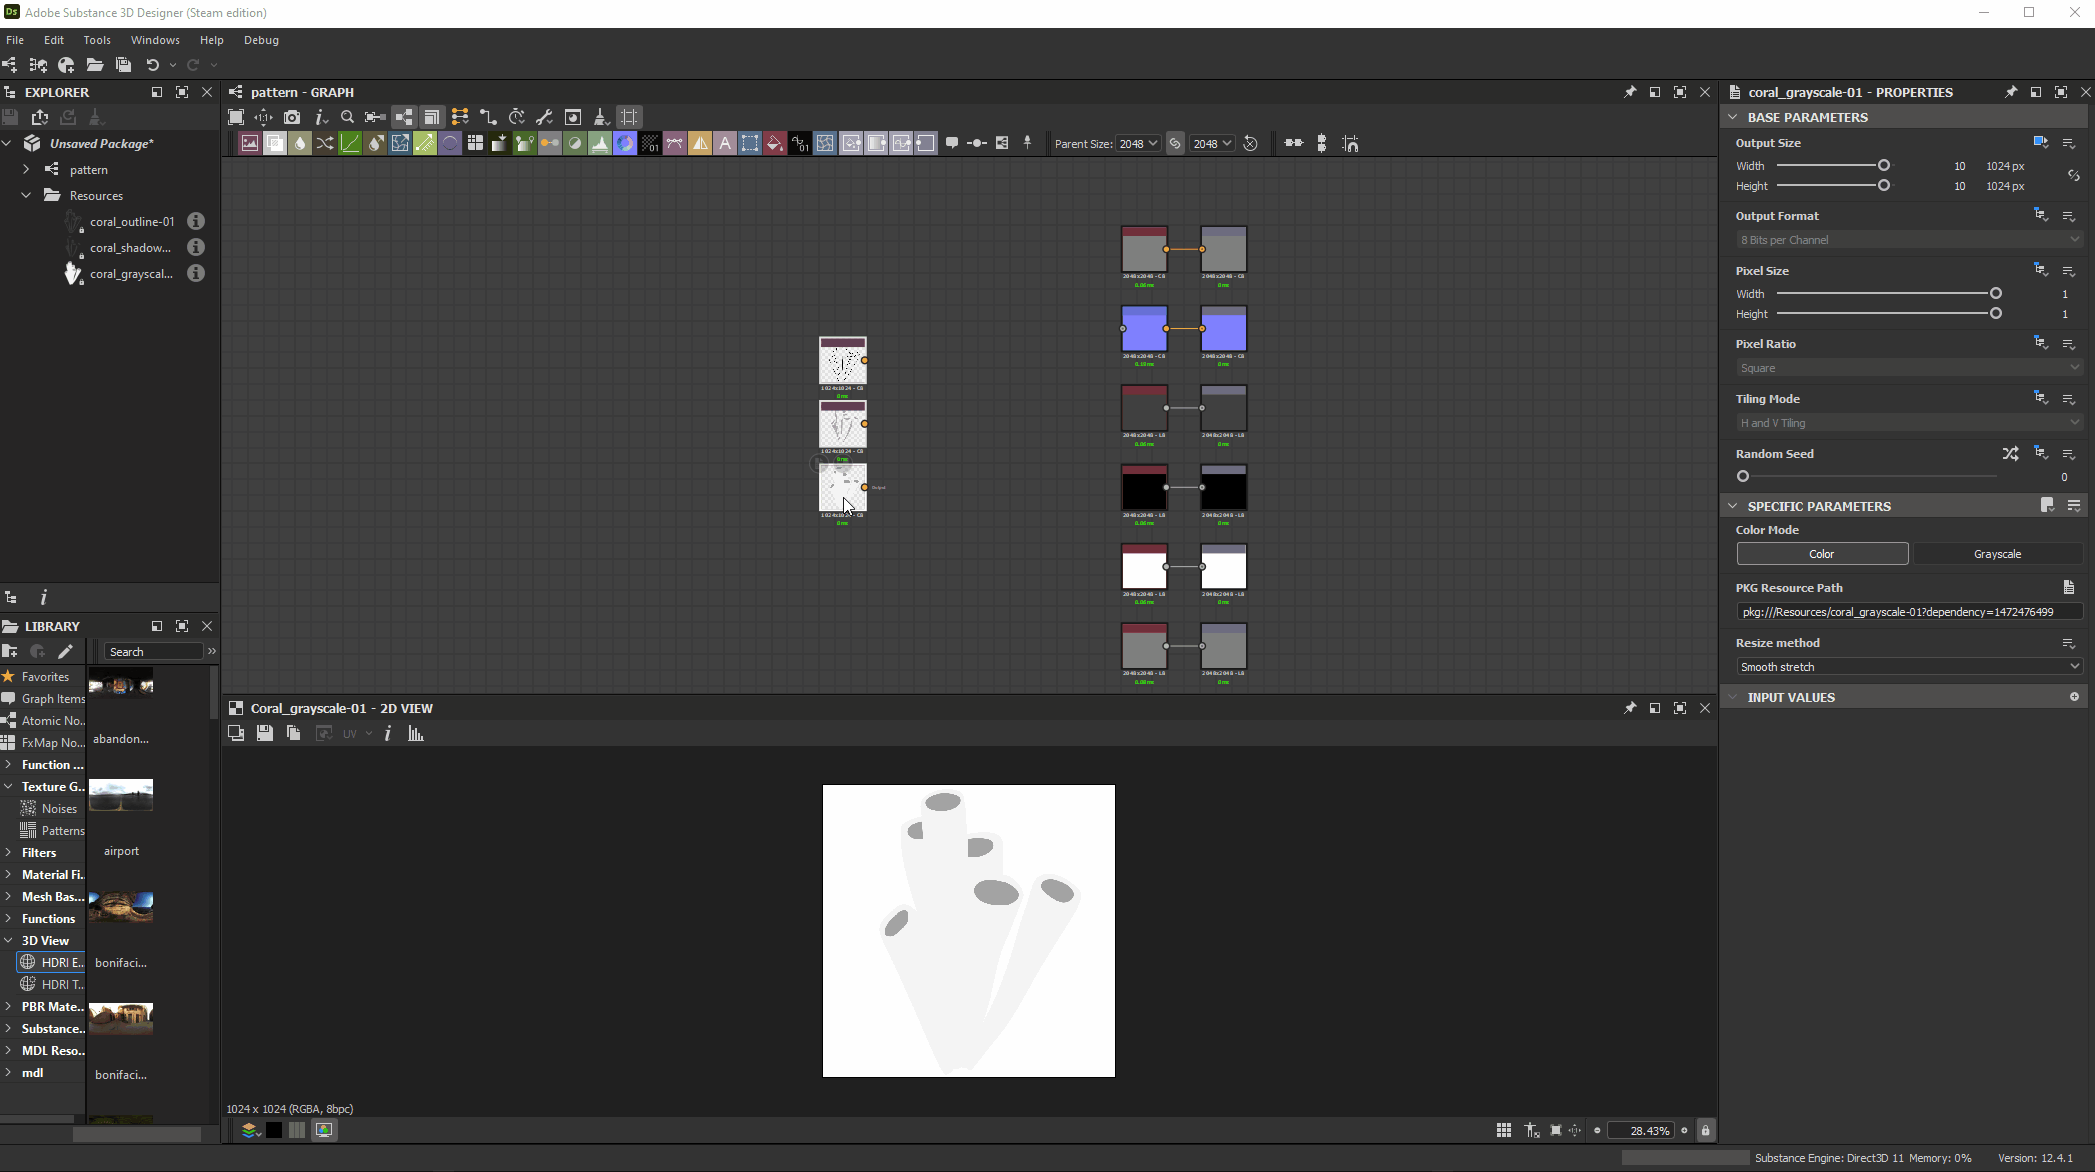2095x1172 pixels.
Task: Open the Resize method dropdown
Action: (x=1905, y=666)
